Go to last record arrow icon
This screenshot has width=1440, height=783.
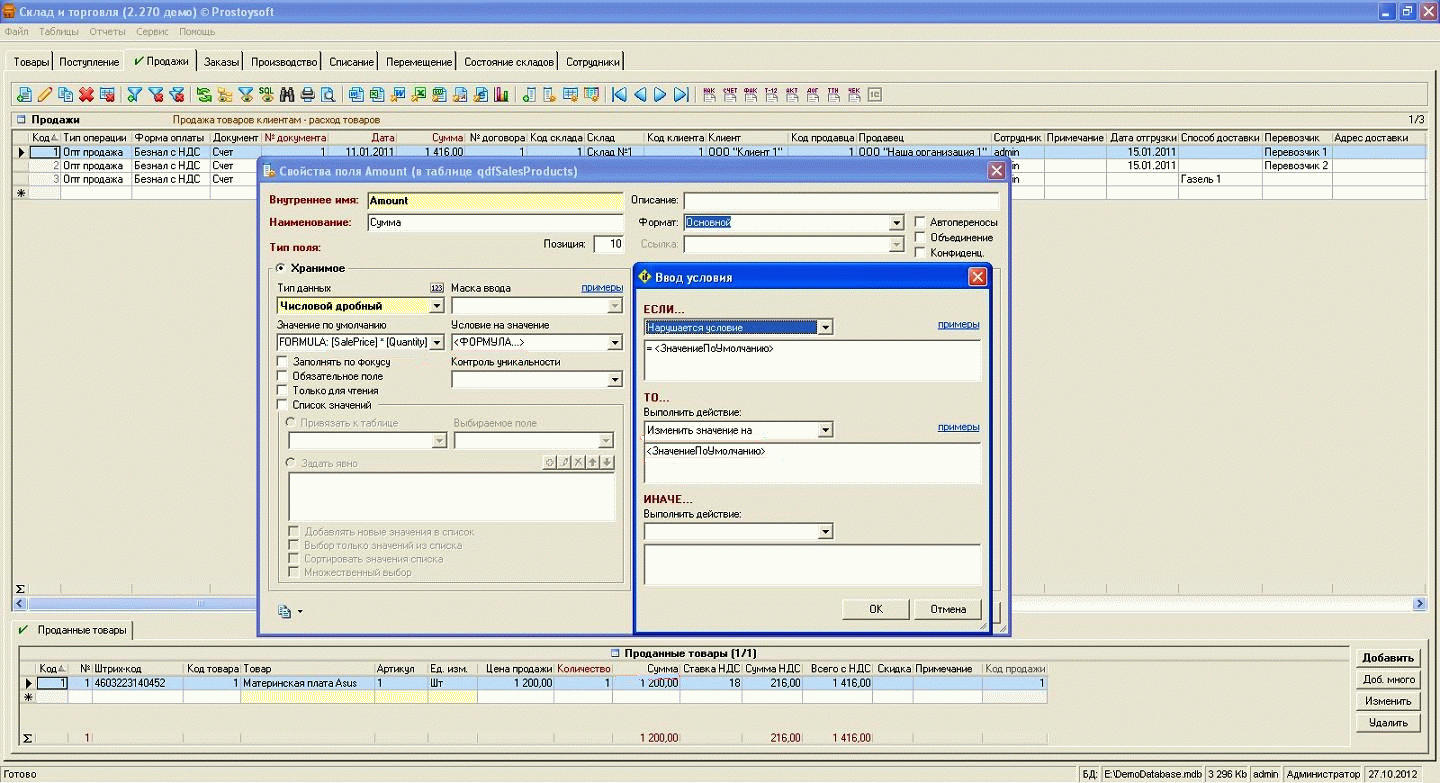pos(681,94)
